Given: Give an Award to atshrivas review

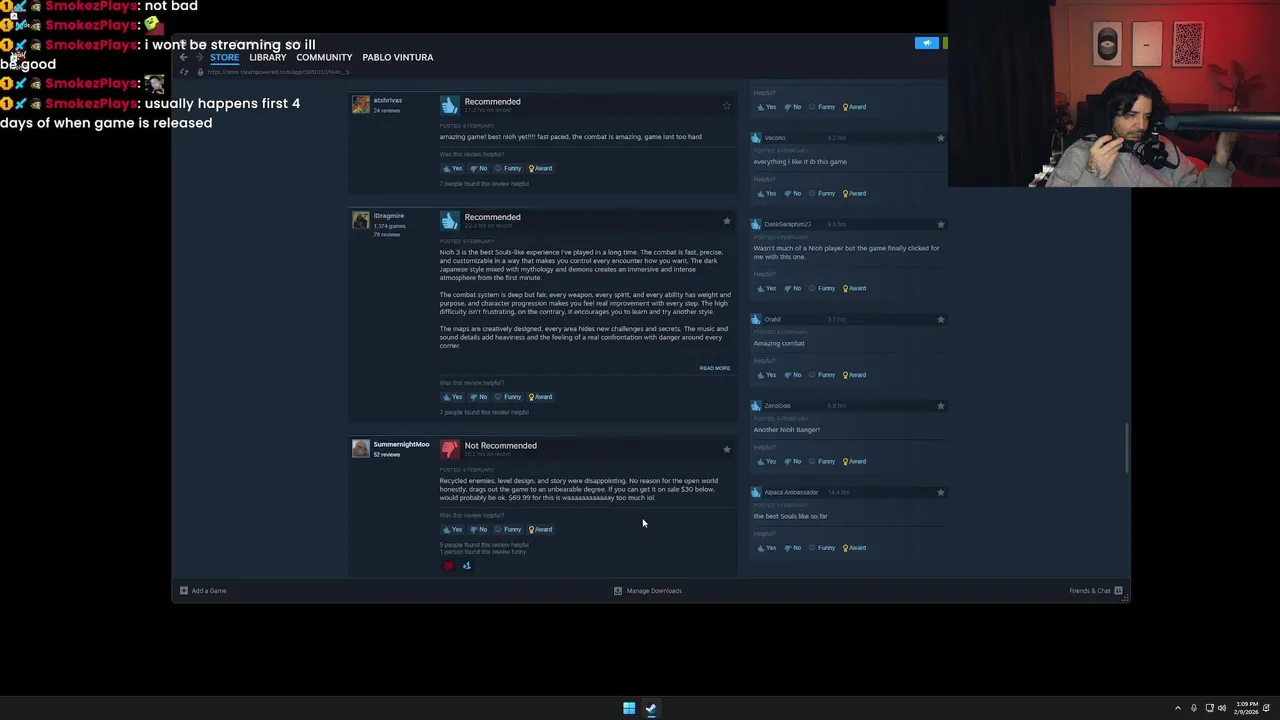Looking at the screenshot, I should [x=540, y=168].
